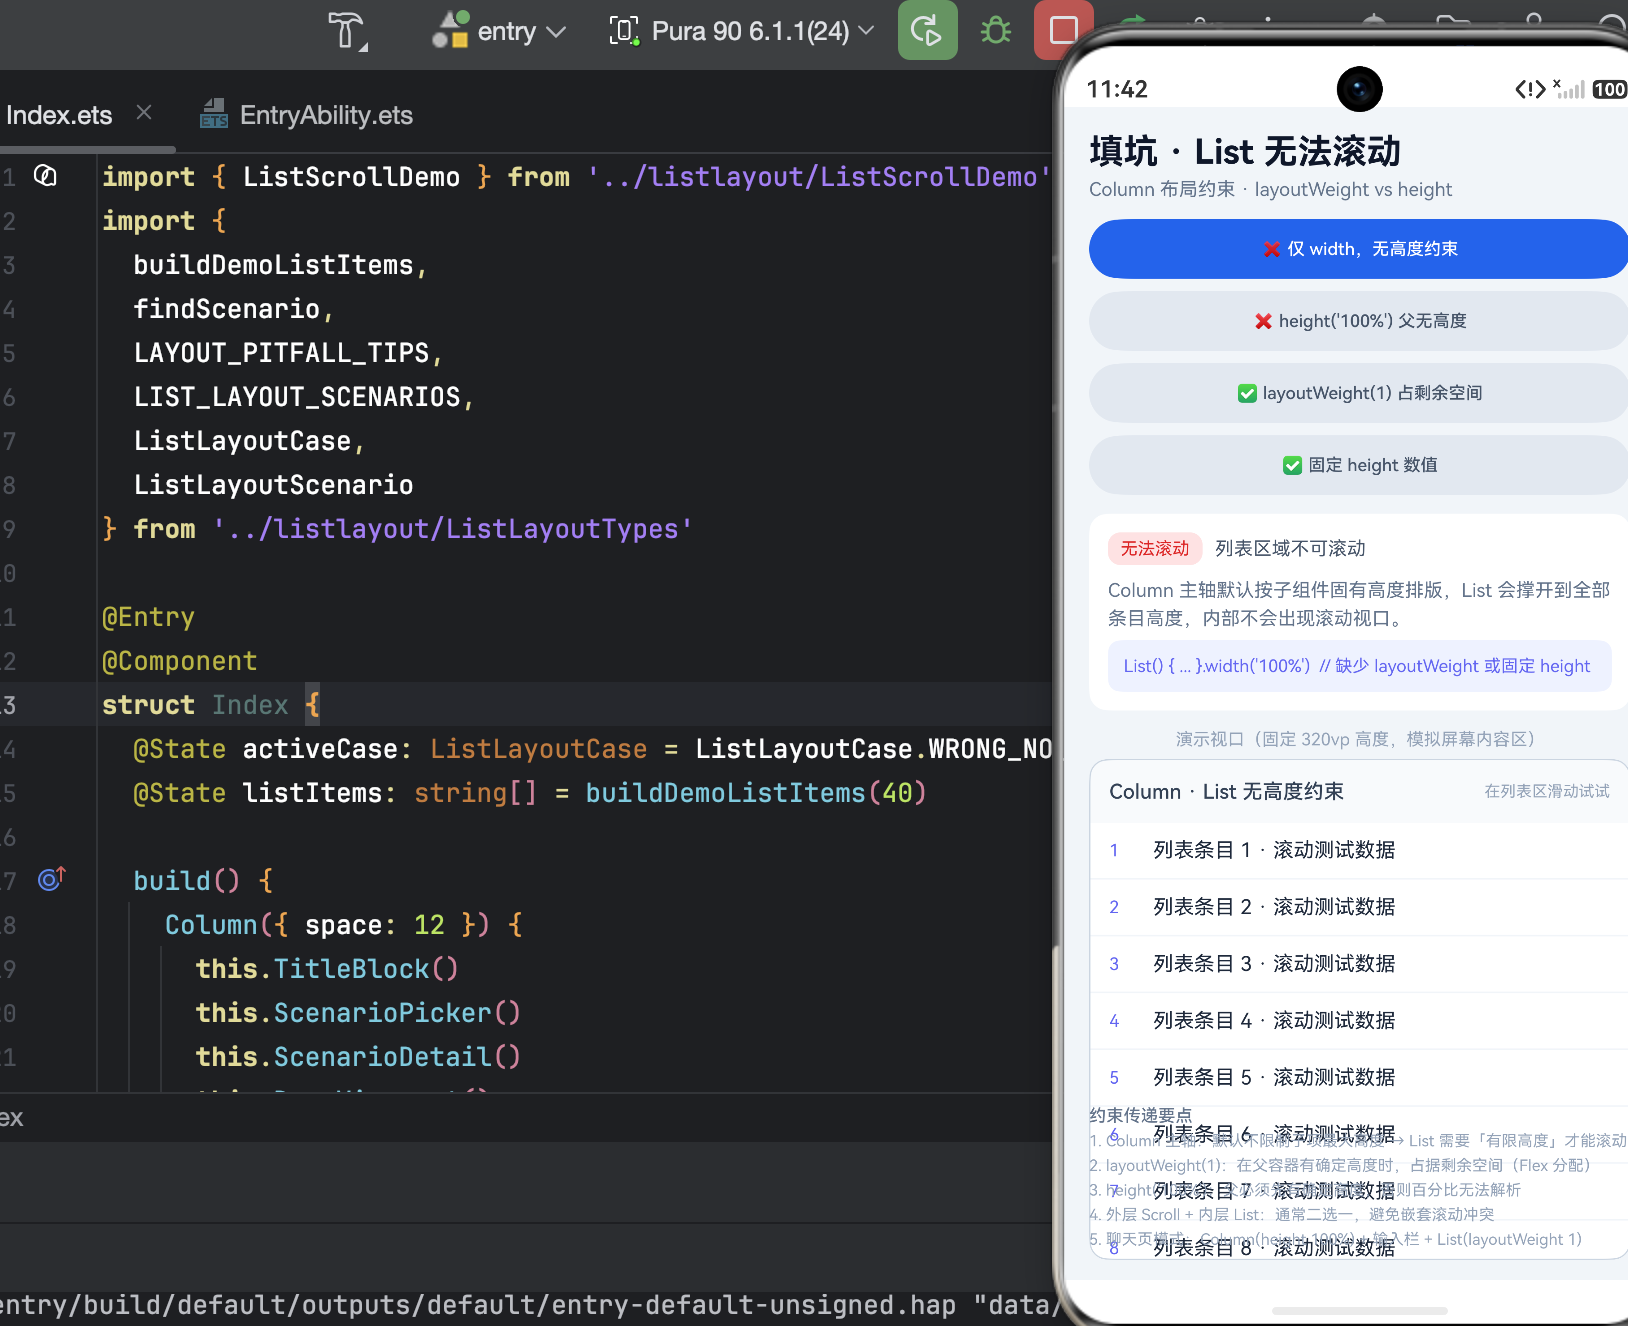
Task: Click the 'Index' struct name
Action: coord(250,705)
